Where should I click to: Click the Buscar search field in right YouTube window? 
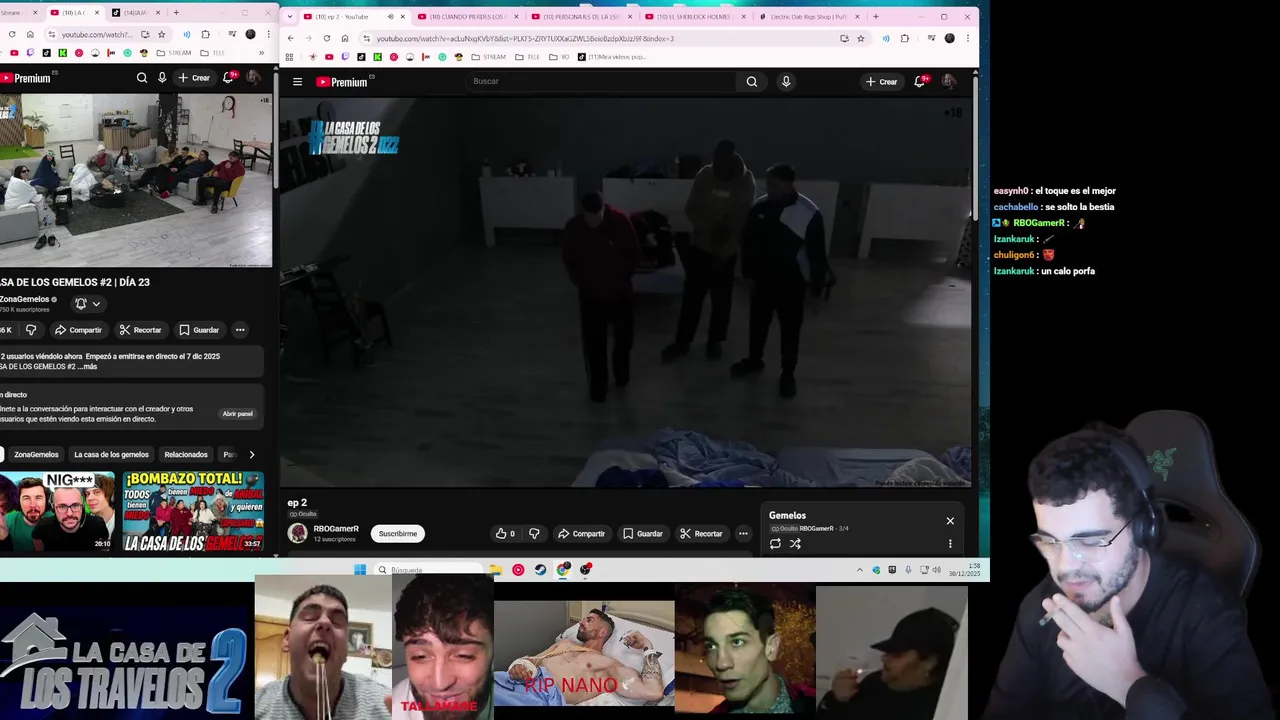click(x=600, y=82)
